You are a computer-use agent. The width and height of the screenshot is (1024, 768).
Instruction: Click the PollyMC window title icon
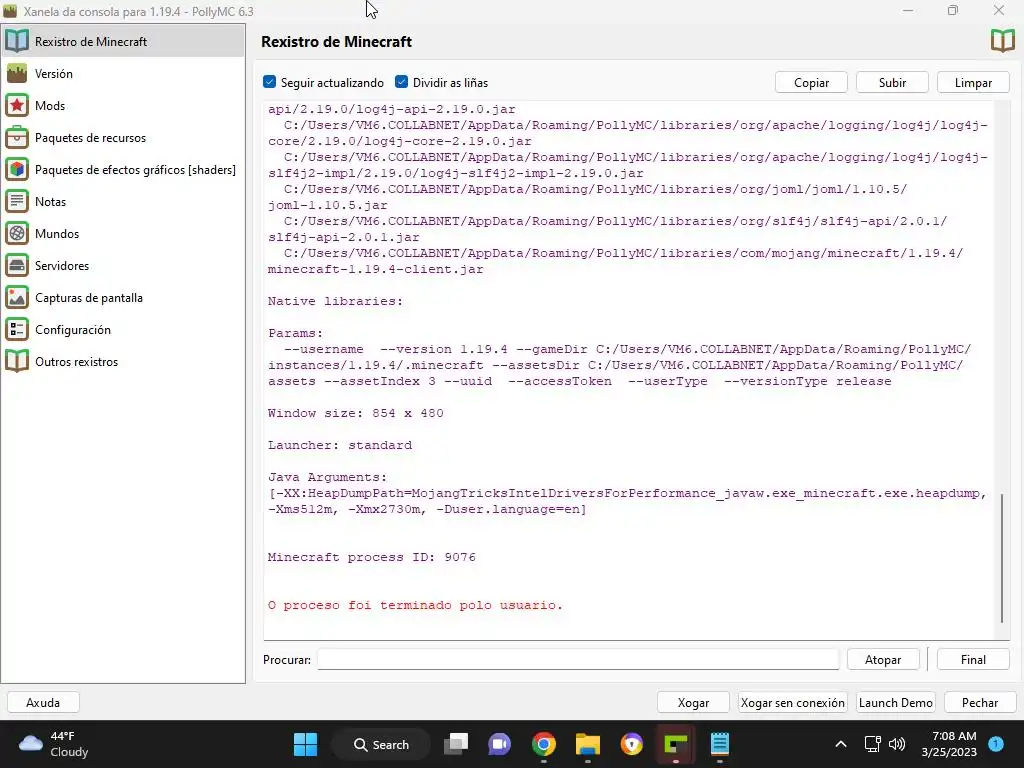(10, 11)
